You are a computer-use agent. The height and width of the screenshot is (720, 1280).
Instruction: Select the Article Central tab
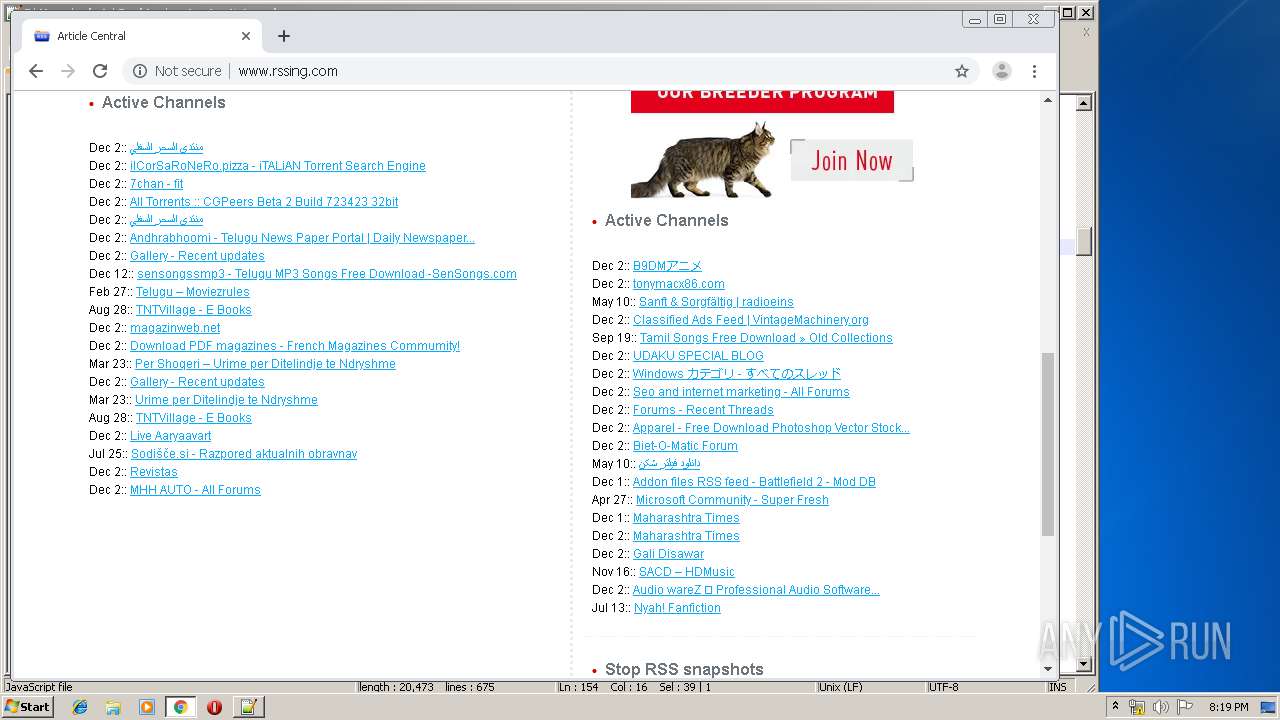click(141, 36)
